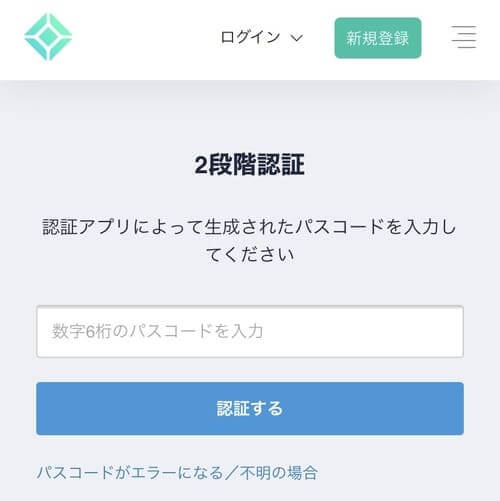Screen dimensions: 500x501
Task: Click the blue 認証する button
Action: [250, 408]
